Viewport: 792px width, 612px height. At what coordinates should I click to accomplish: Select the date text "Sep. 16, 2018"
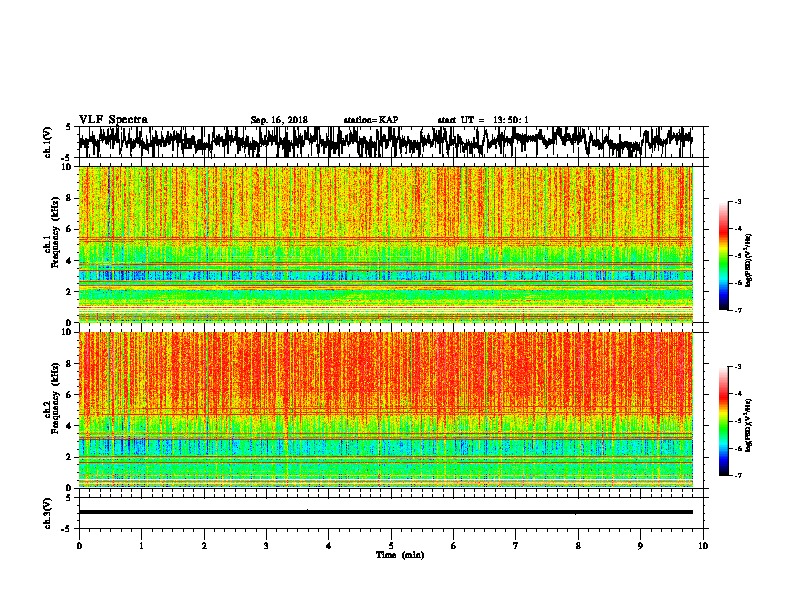[279, 120]
